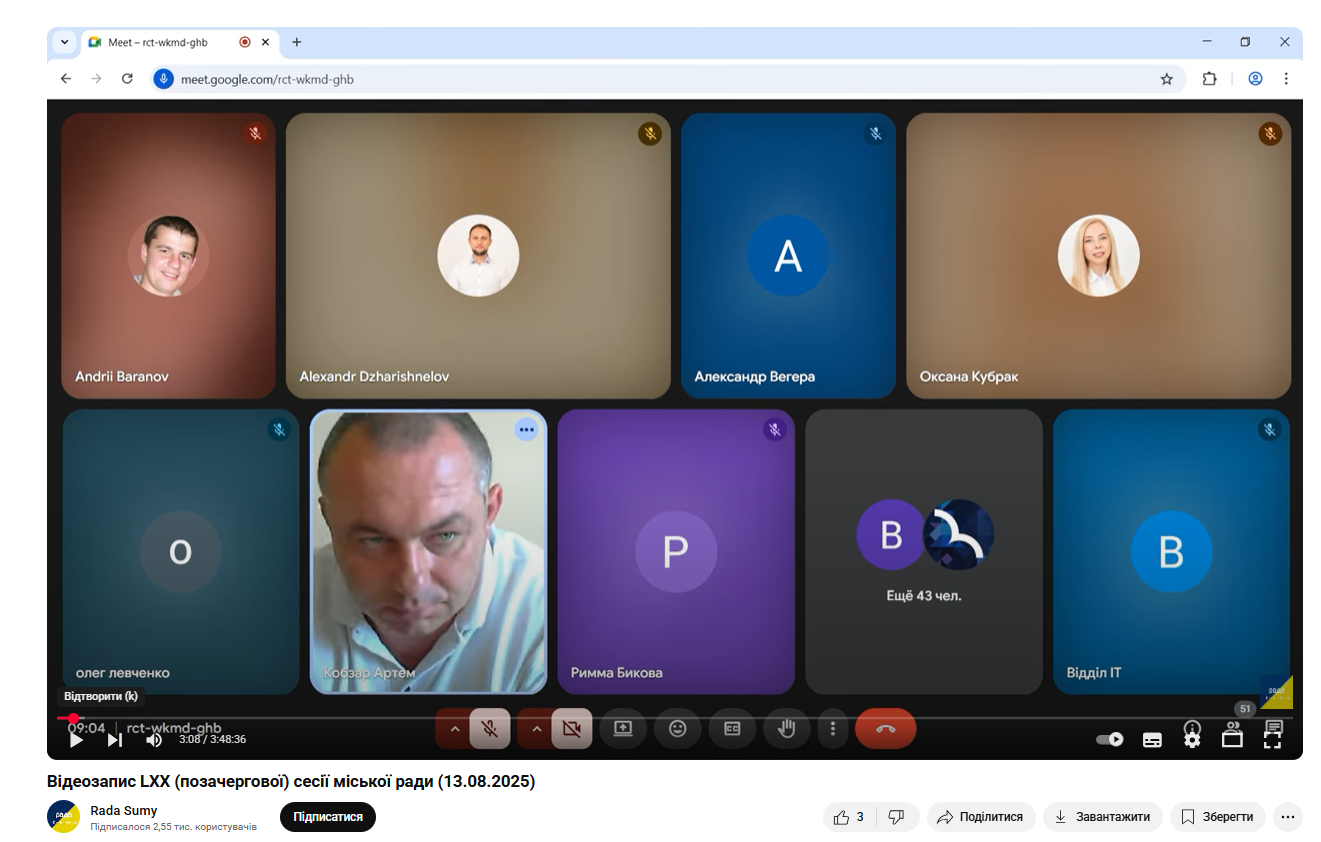Screen dimensions: 1321x842
Task: Skip to the next video
Action: pyautogui.click(x=115, y=740)
